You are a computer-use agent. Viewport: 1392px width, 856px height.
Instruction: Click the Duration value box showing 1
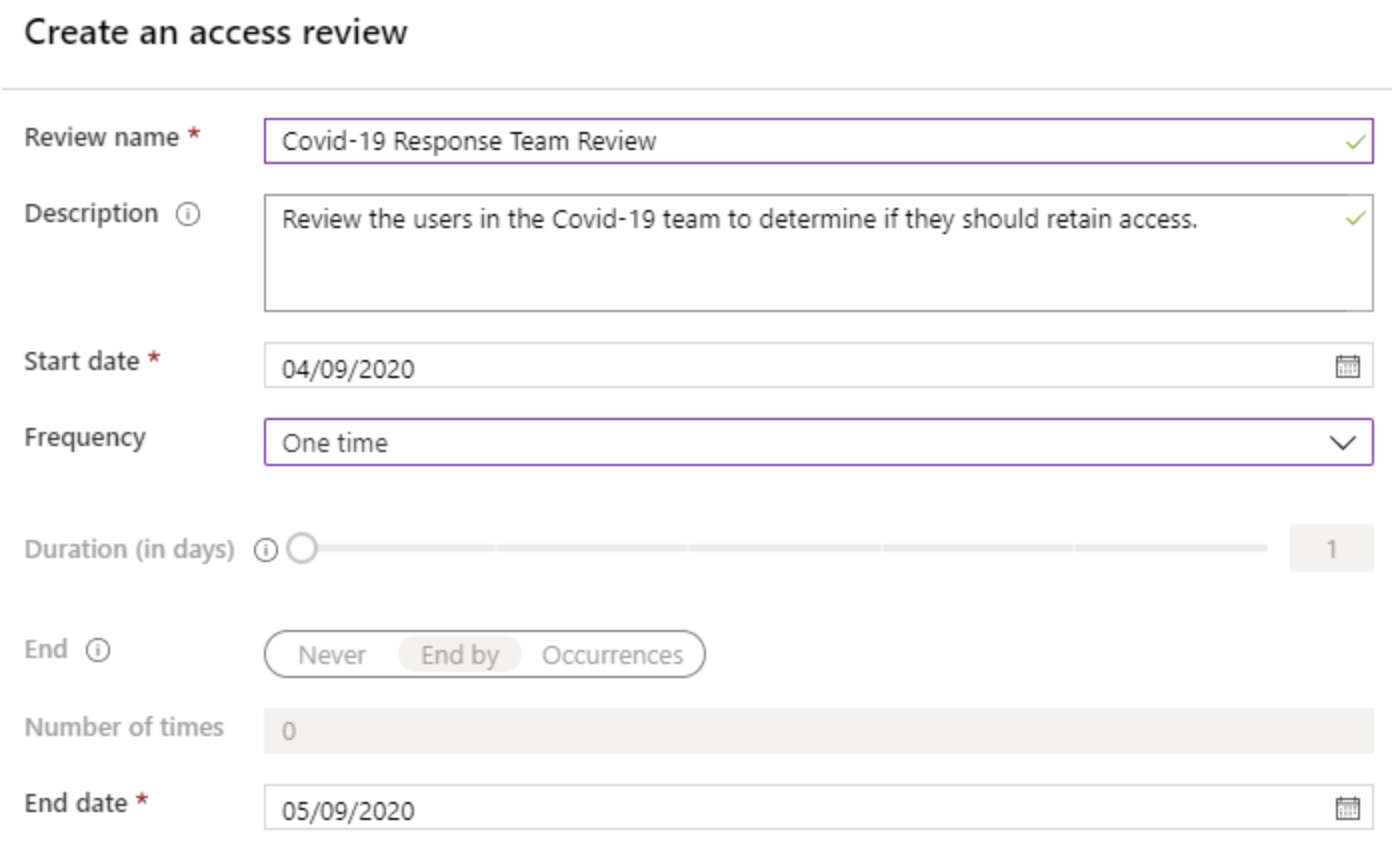(1331, 548)
